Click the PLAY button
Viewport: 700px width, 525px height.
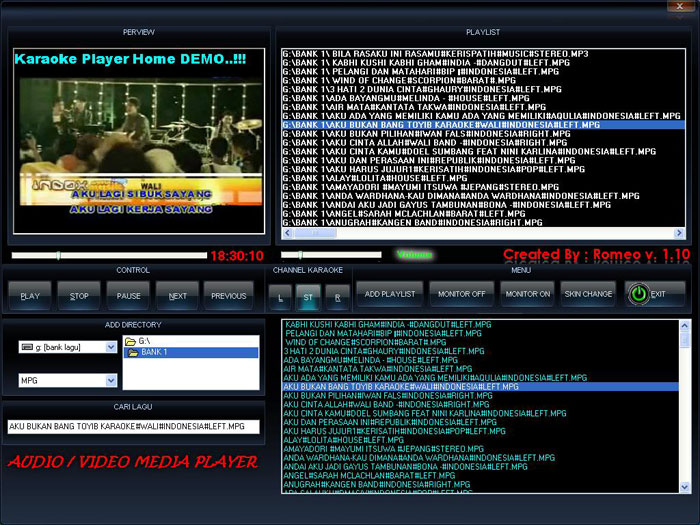[x=30, y=295]
